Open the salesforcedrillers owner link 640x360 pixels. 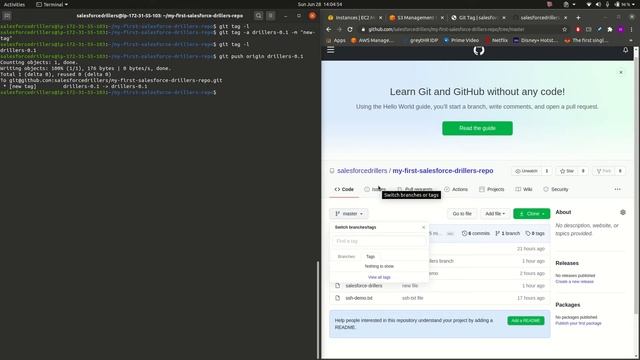[362, 171]
